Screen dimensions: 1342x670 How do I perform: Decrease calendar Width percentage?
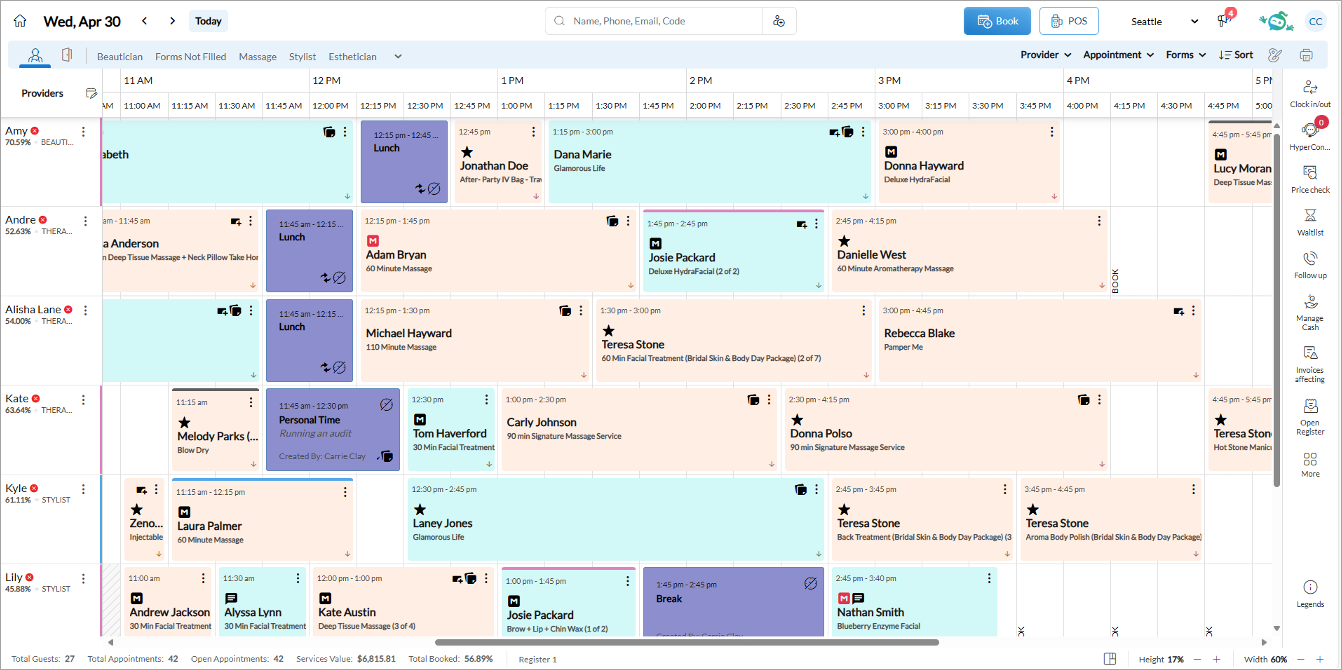tap(1301, 659)
